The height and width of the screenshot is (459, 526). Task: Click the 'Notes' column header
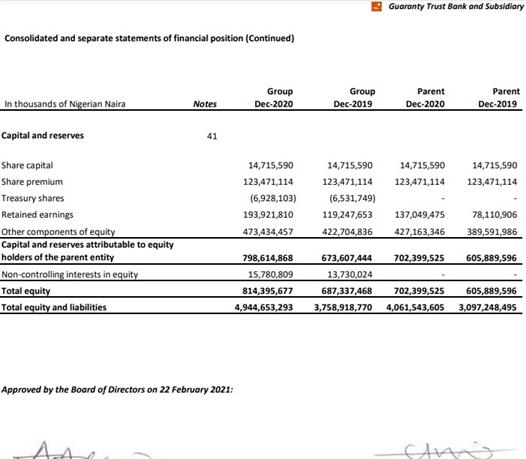[x=205, y=104]
